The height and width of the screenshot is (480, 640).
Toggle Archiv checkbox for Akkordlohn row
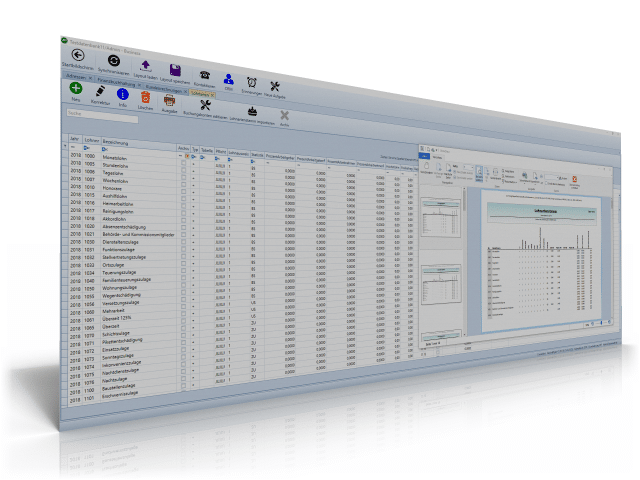pos(184,220)
